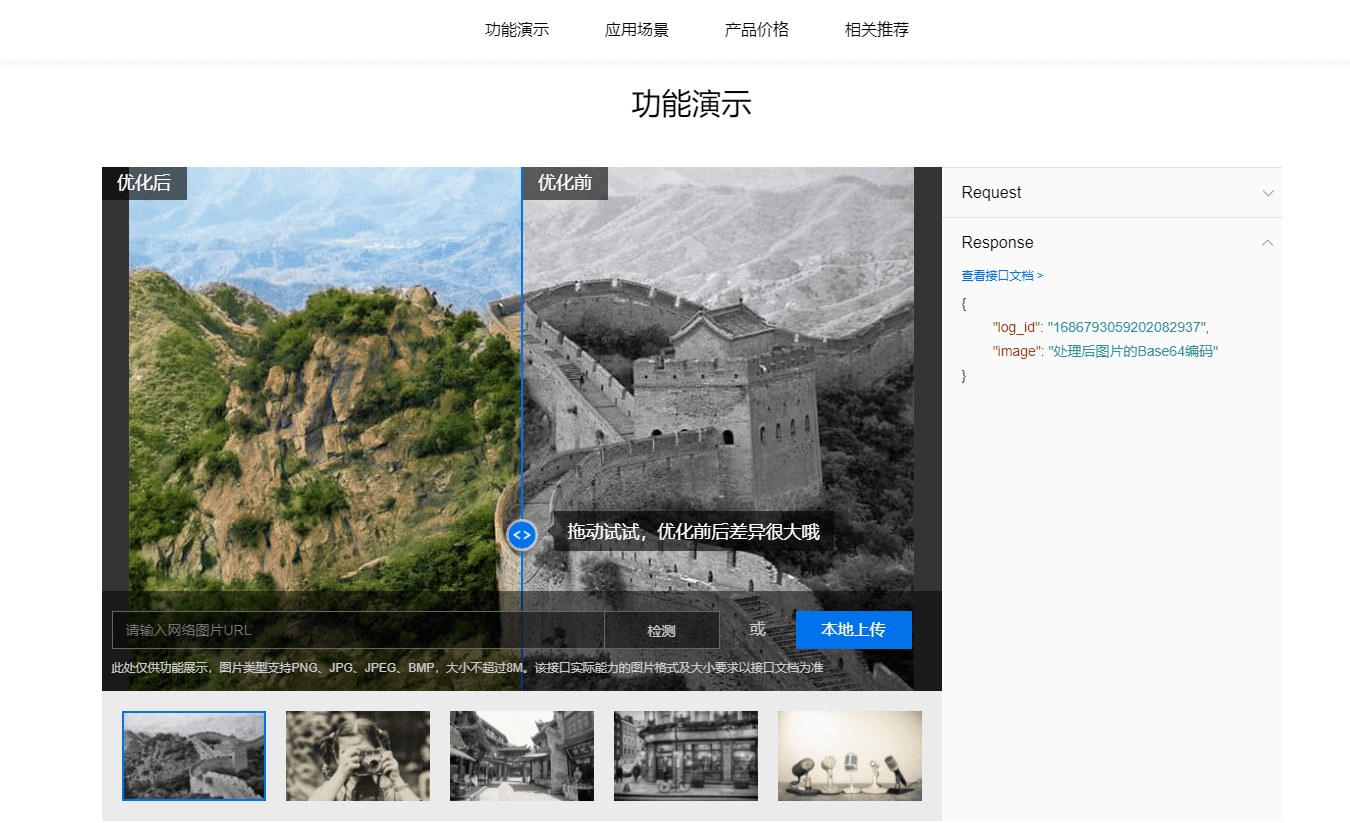The image size is (1350, 823).
Task: Collapse the Response section chevron
Action: coord(1268,242)
